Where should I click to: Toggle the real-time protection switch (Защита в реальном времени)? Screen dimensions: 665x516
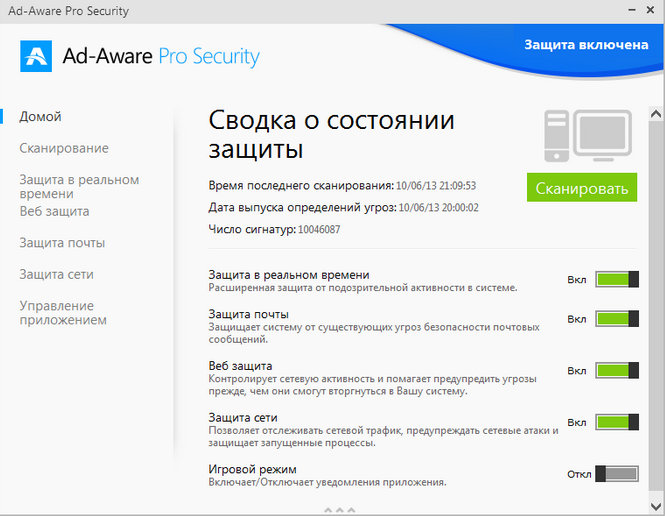click(617, 279)
